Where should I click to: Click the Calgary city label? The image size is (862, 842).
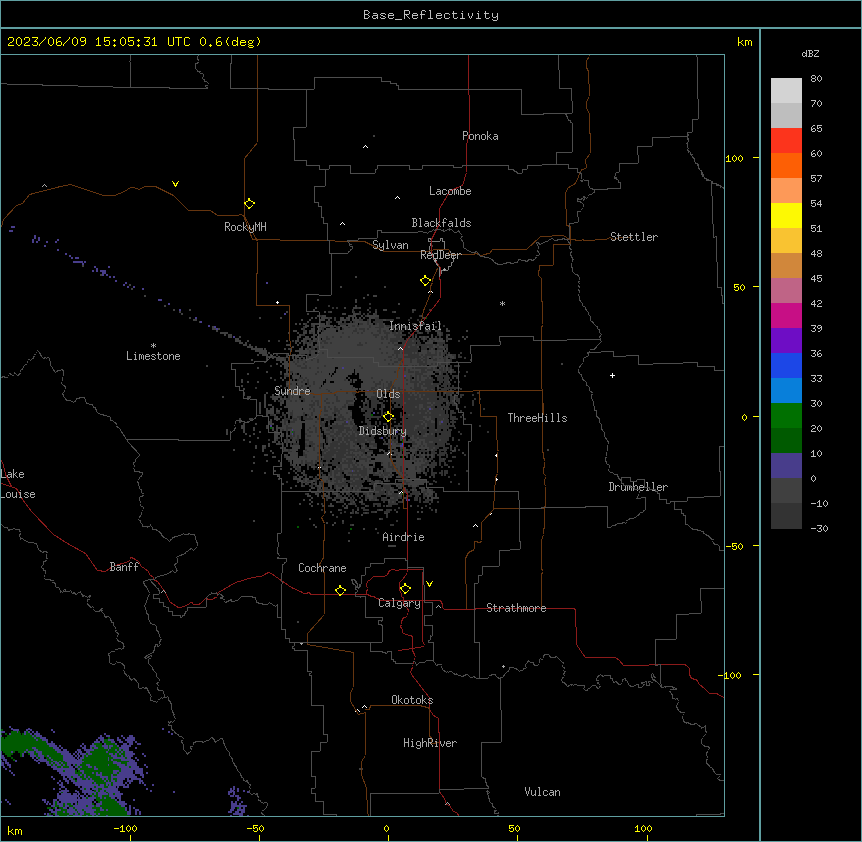pos(399,603)
